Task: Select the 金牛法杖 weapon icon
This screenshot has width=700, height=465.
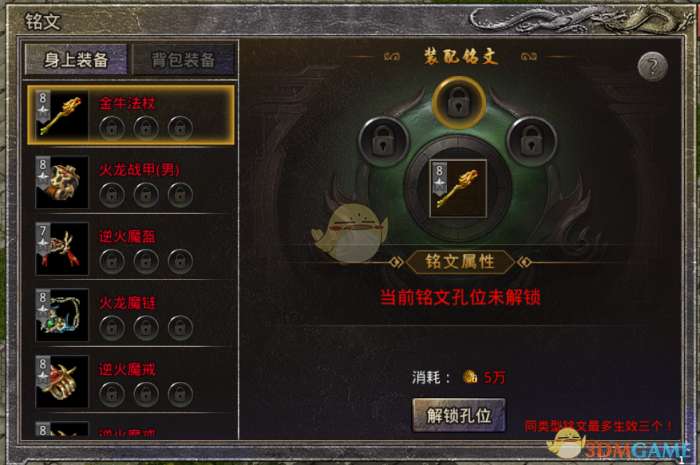Action: tap(62, 115)
